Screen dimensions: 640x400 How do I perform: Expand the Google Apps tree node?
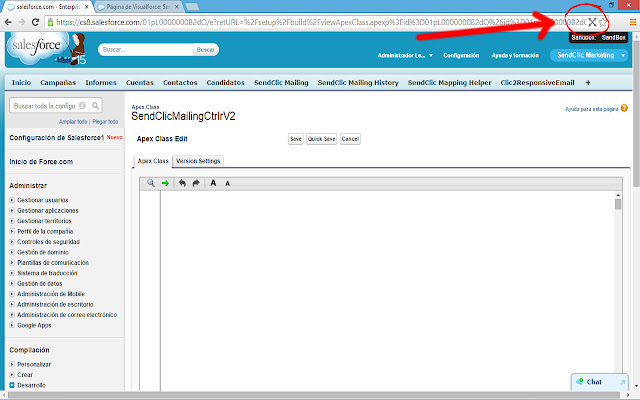(12, 325)
